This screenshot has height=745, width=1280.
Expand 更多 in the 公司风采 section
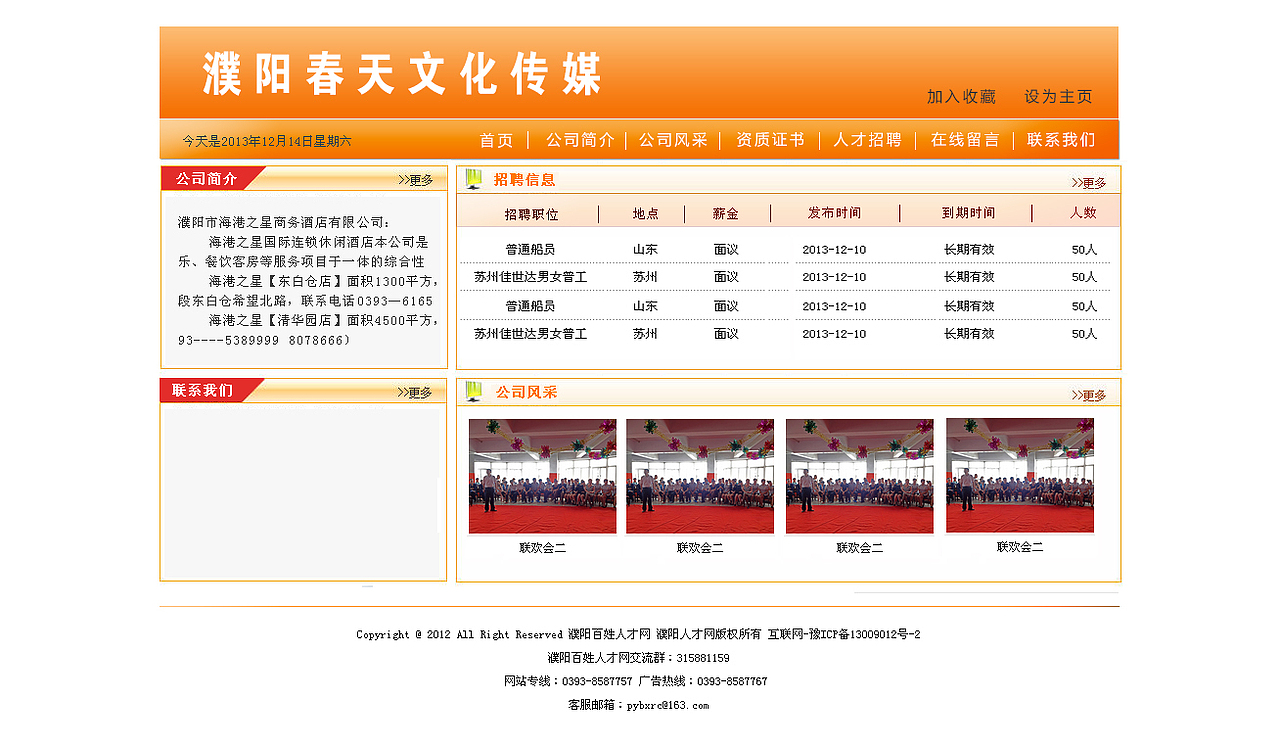pyautogui.click(x=1094, y=394)
